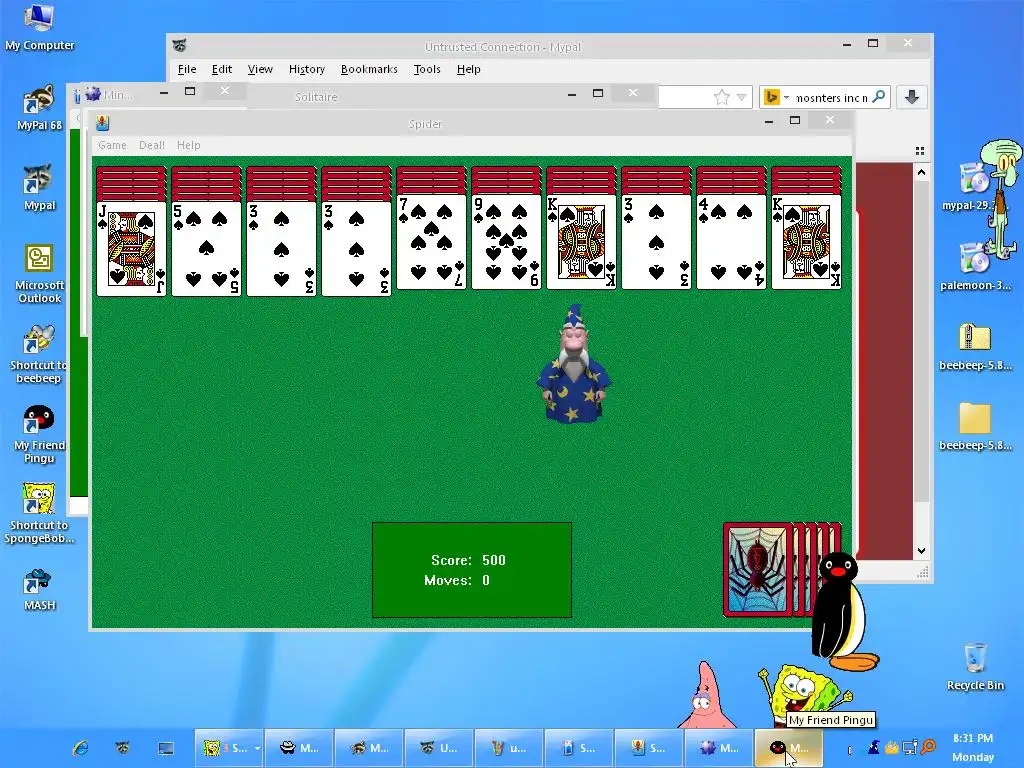This screenshot has height=768, width=1024.
Task: Click the spider stock pile to deal
Action: (759, 570)
